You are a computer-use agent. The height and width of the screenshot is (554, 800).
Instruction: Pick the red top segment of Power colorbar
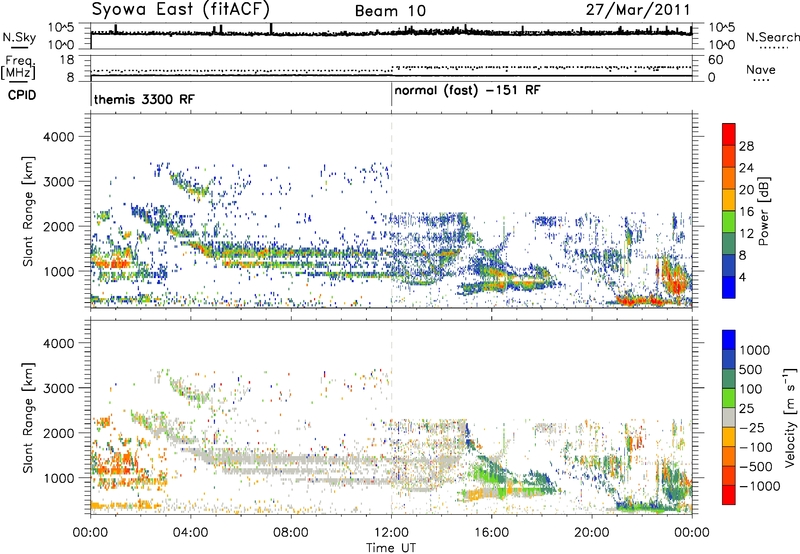pyautogui.click(x=729, y=134)
